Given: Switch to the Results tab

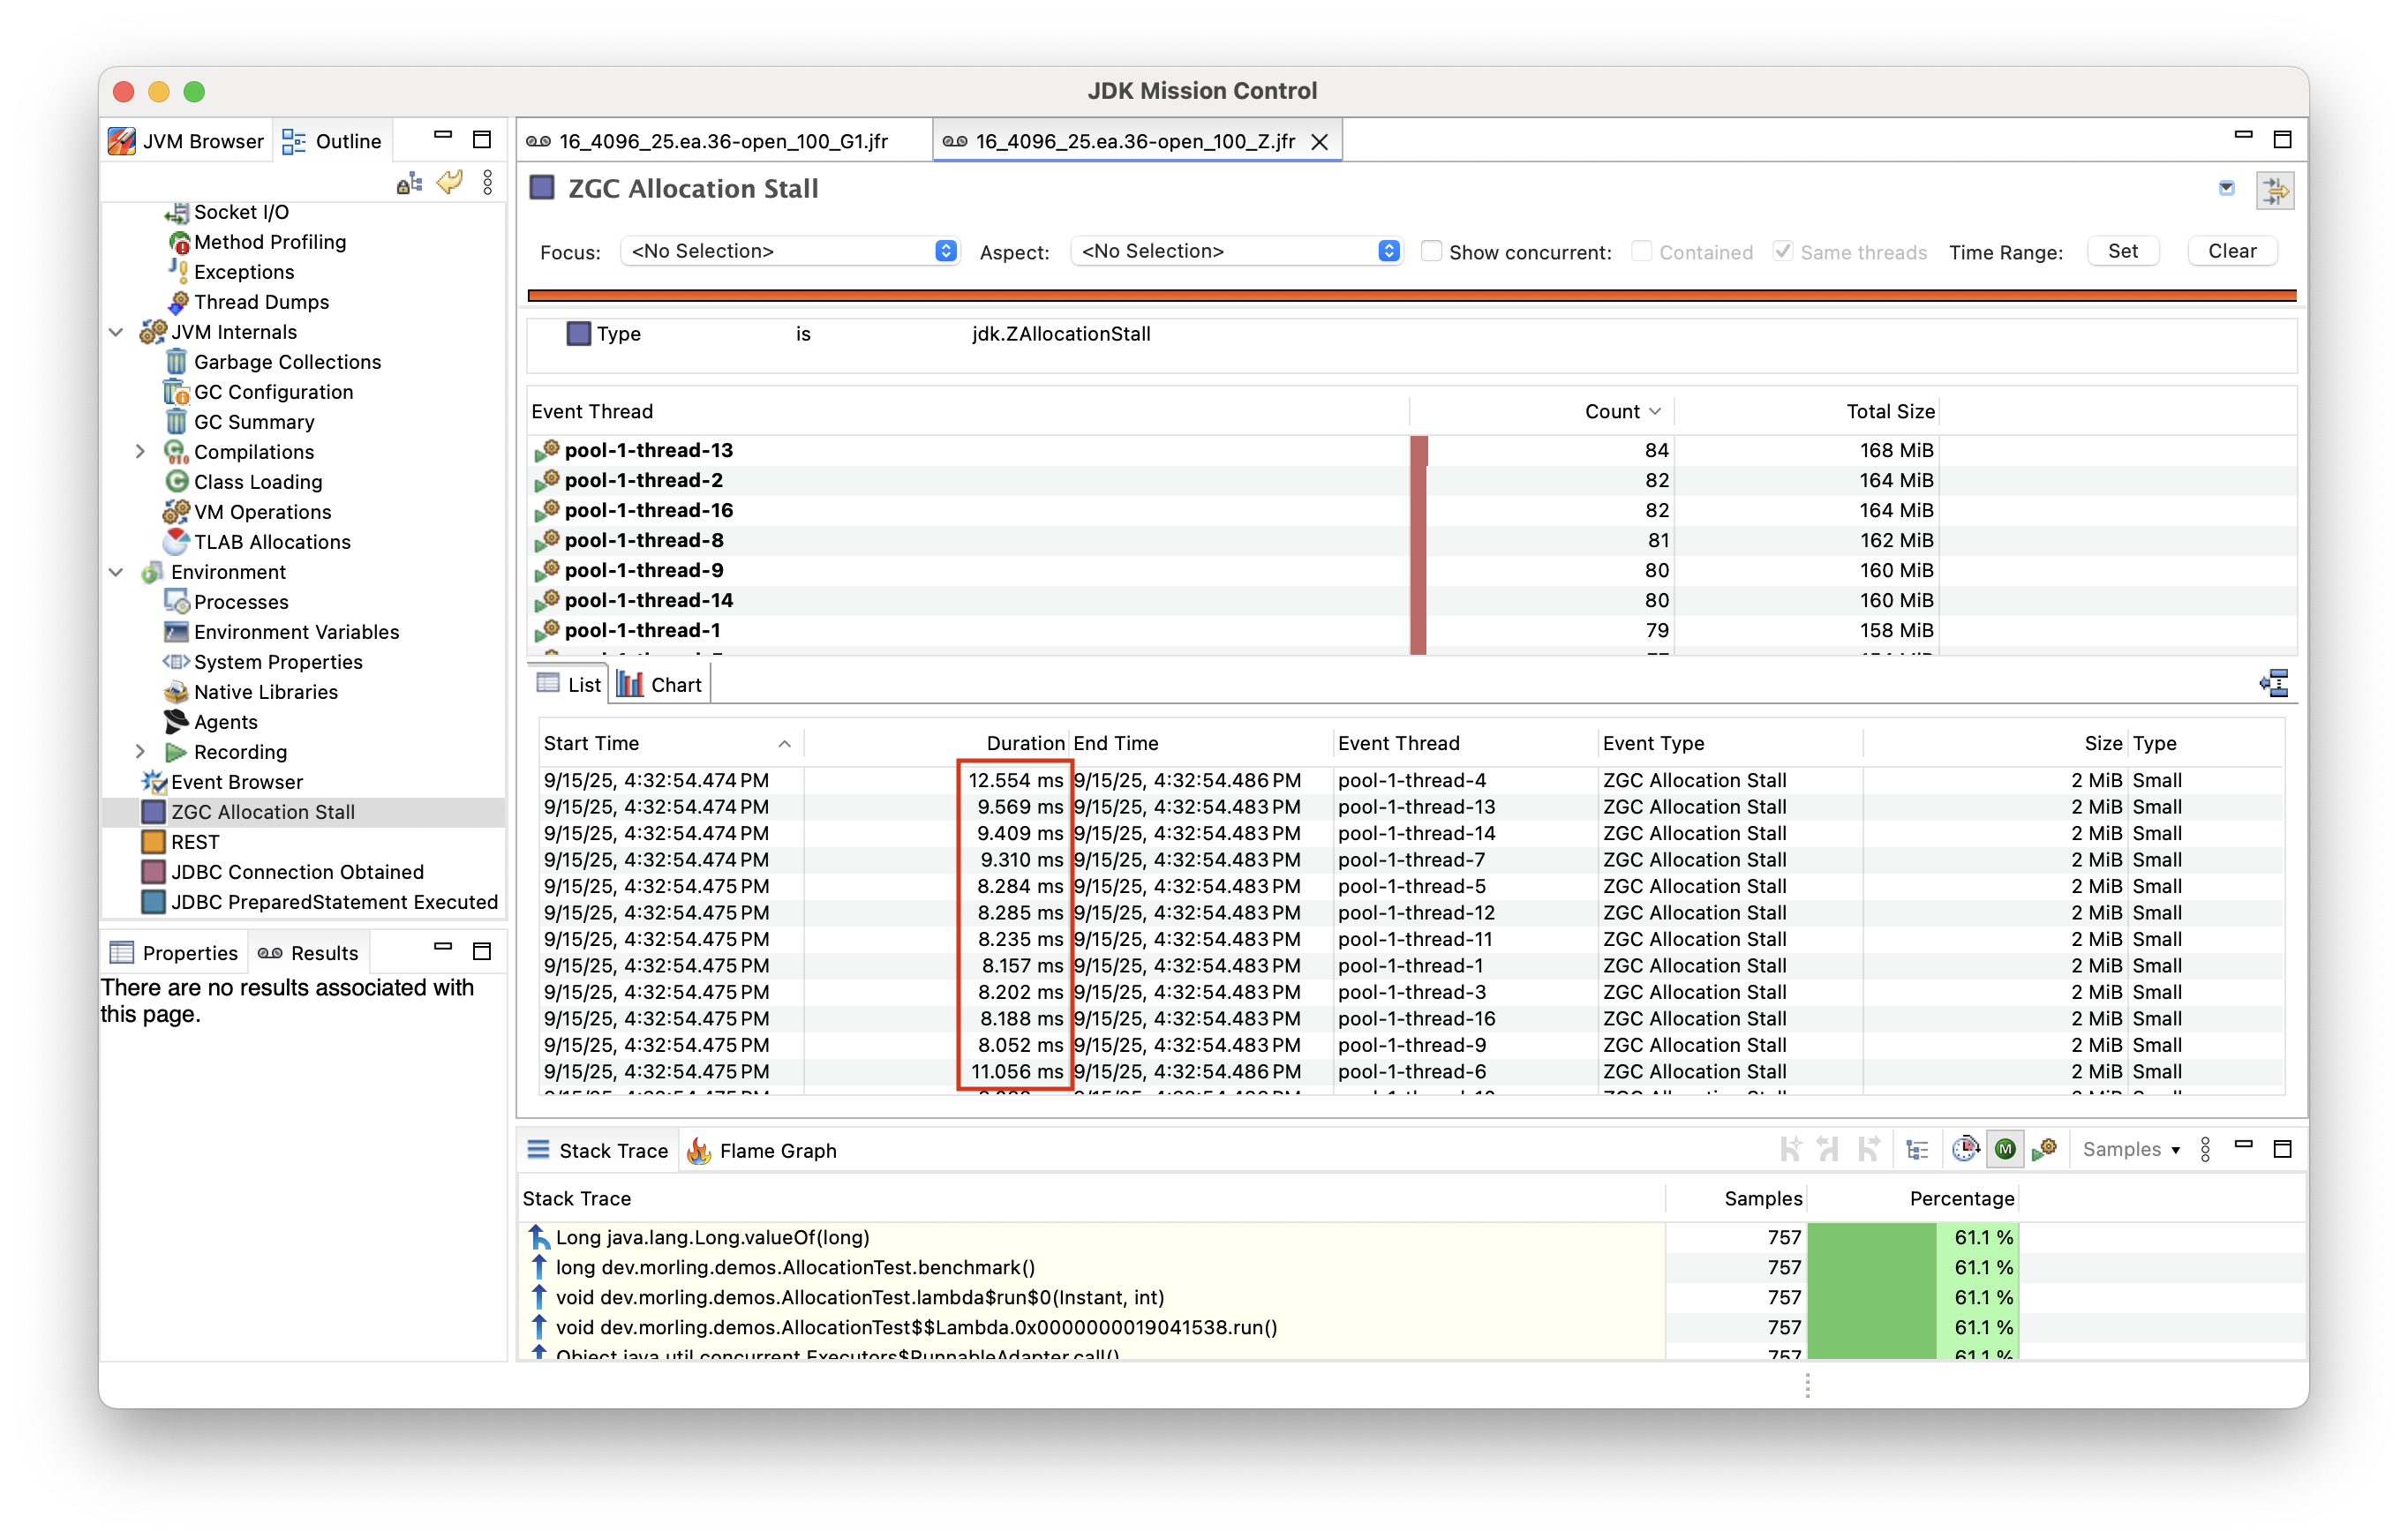Looking at the screenshot, I should (308, 953).
